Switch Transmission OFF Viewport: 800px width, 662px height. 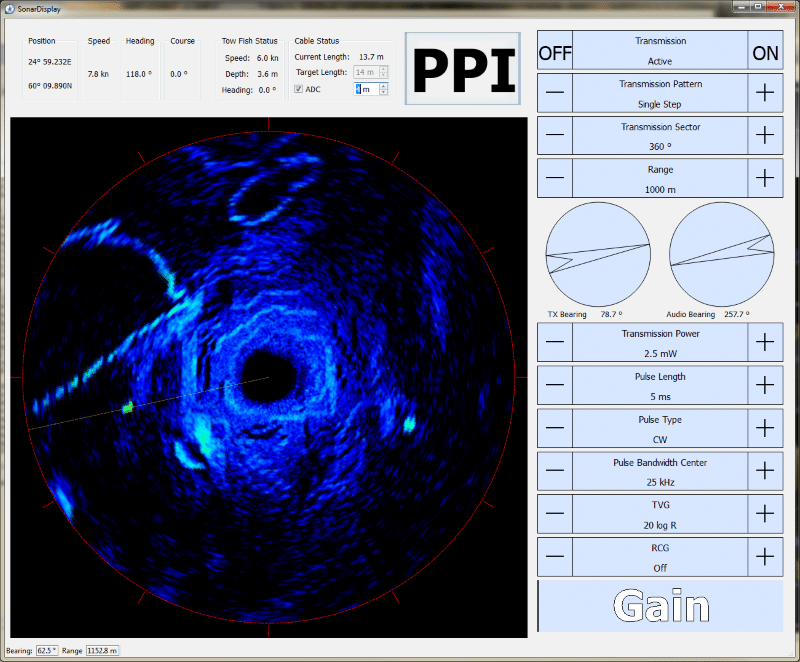[555, 50]
